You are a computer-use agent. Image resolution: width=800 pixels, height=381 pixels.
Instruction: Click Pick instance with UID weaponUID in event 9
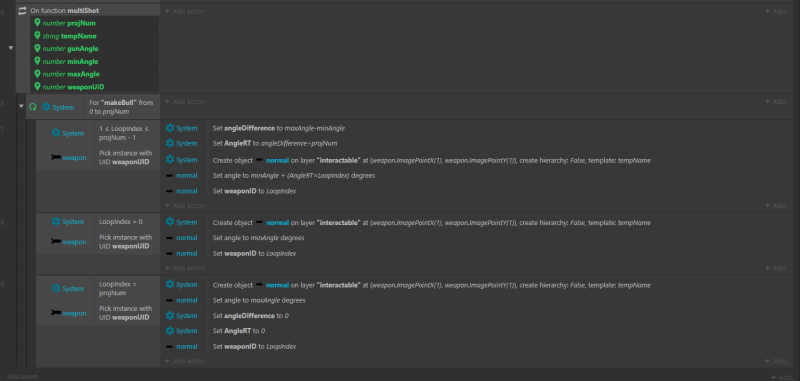(x=125, y=313)
